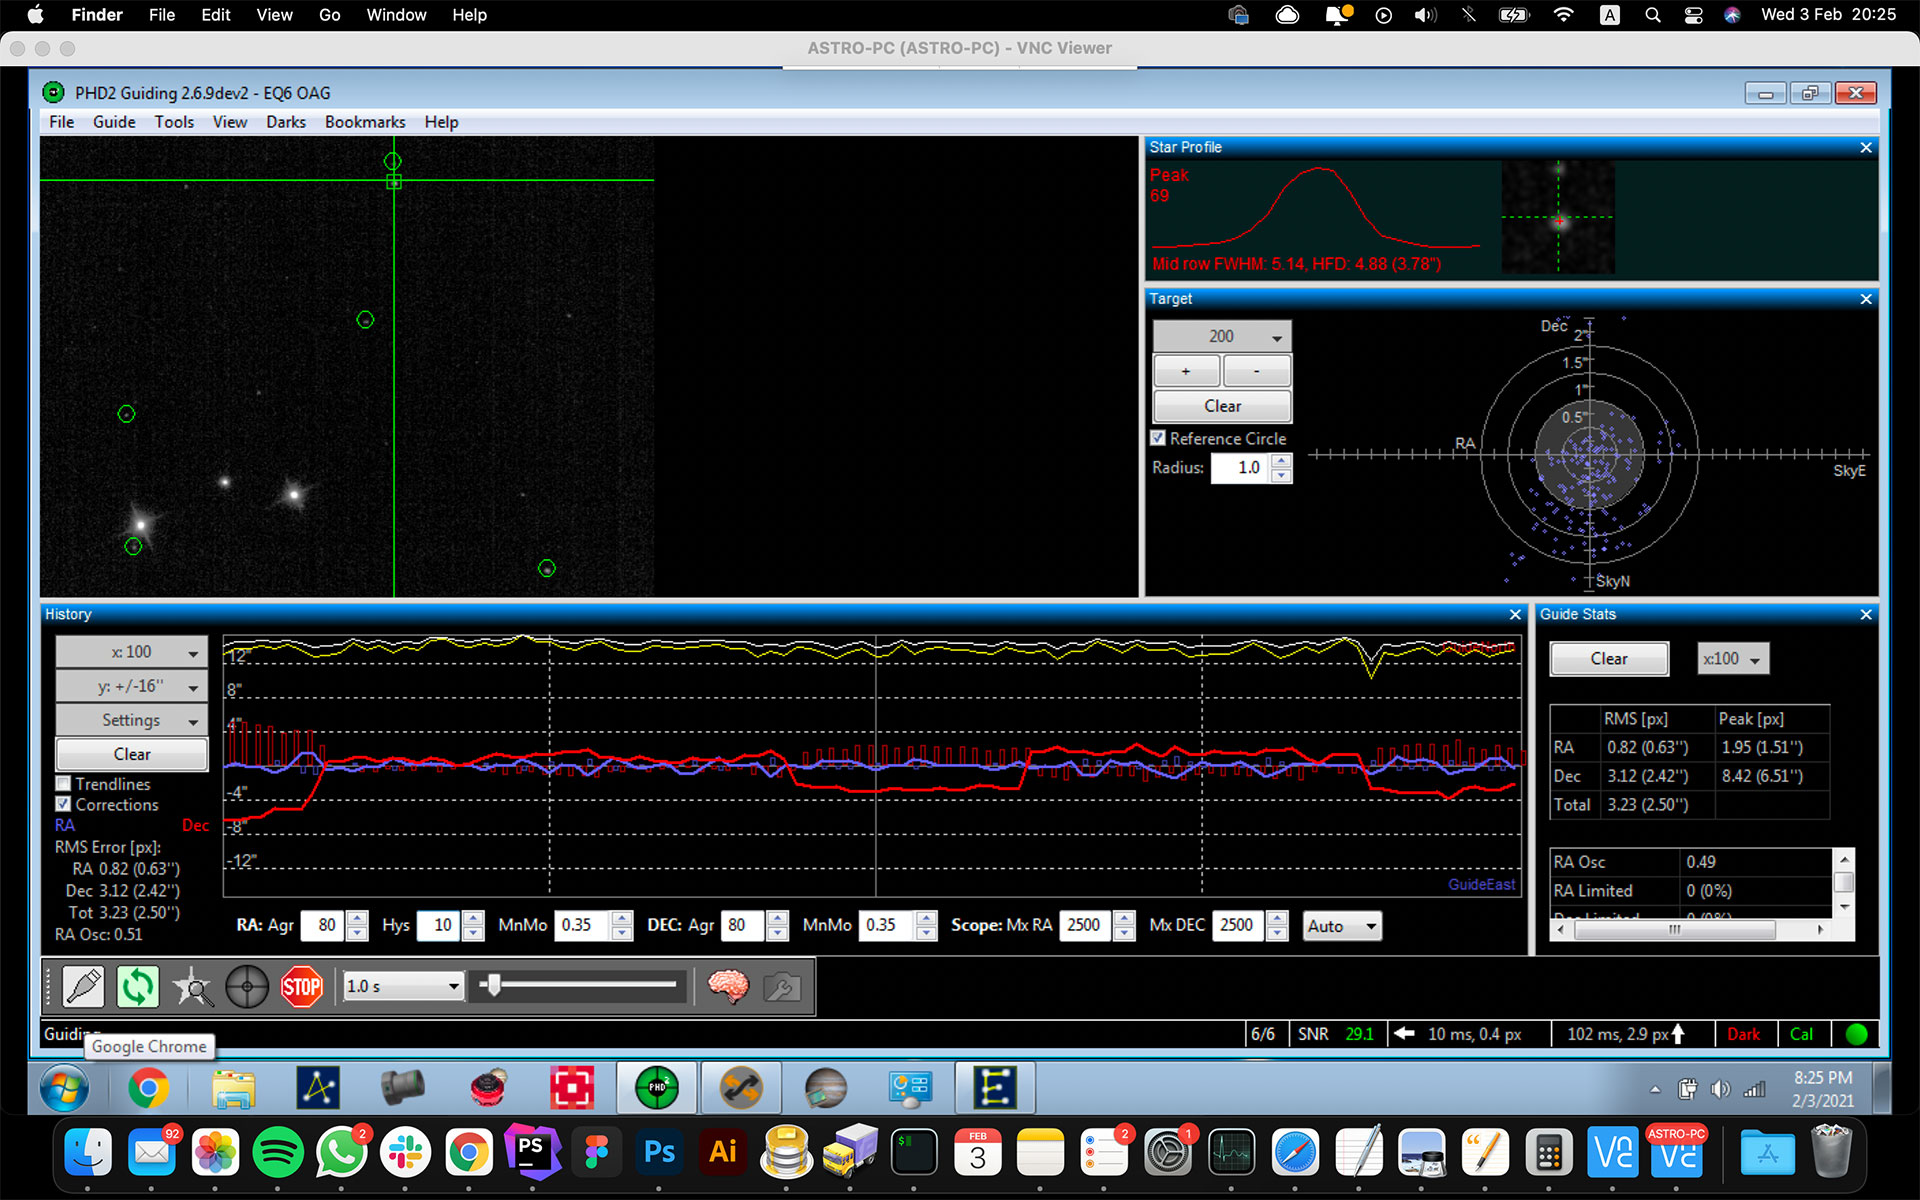Open Illustrator from the macOS dock
Screen dimensions: 1920x1200
(x=723, y=1154)
